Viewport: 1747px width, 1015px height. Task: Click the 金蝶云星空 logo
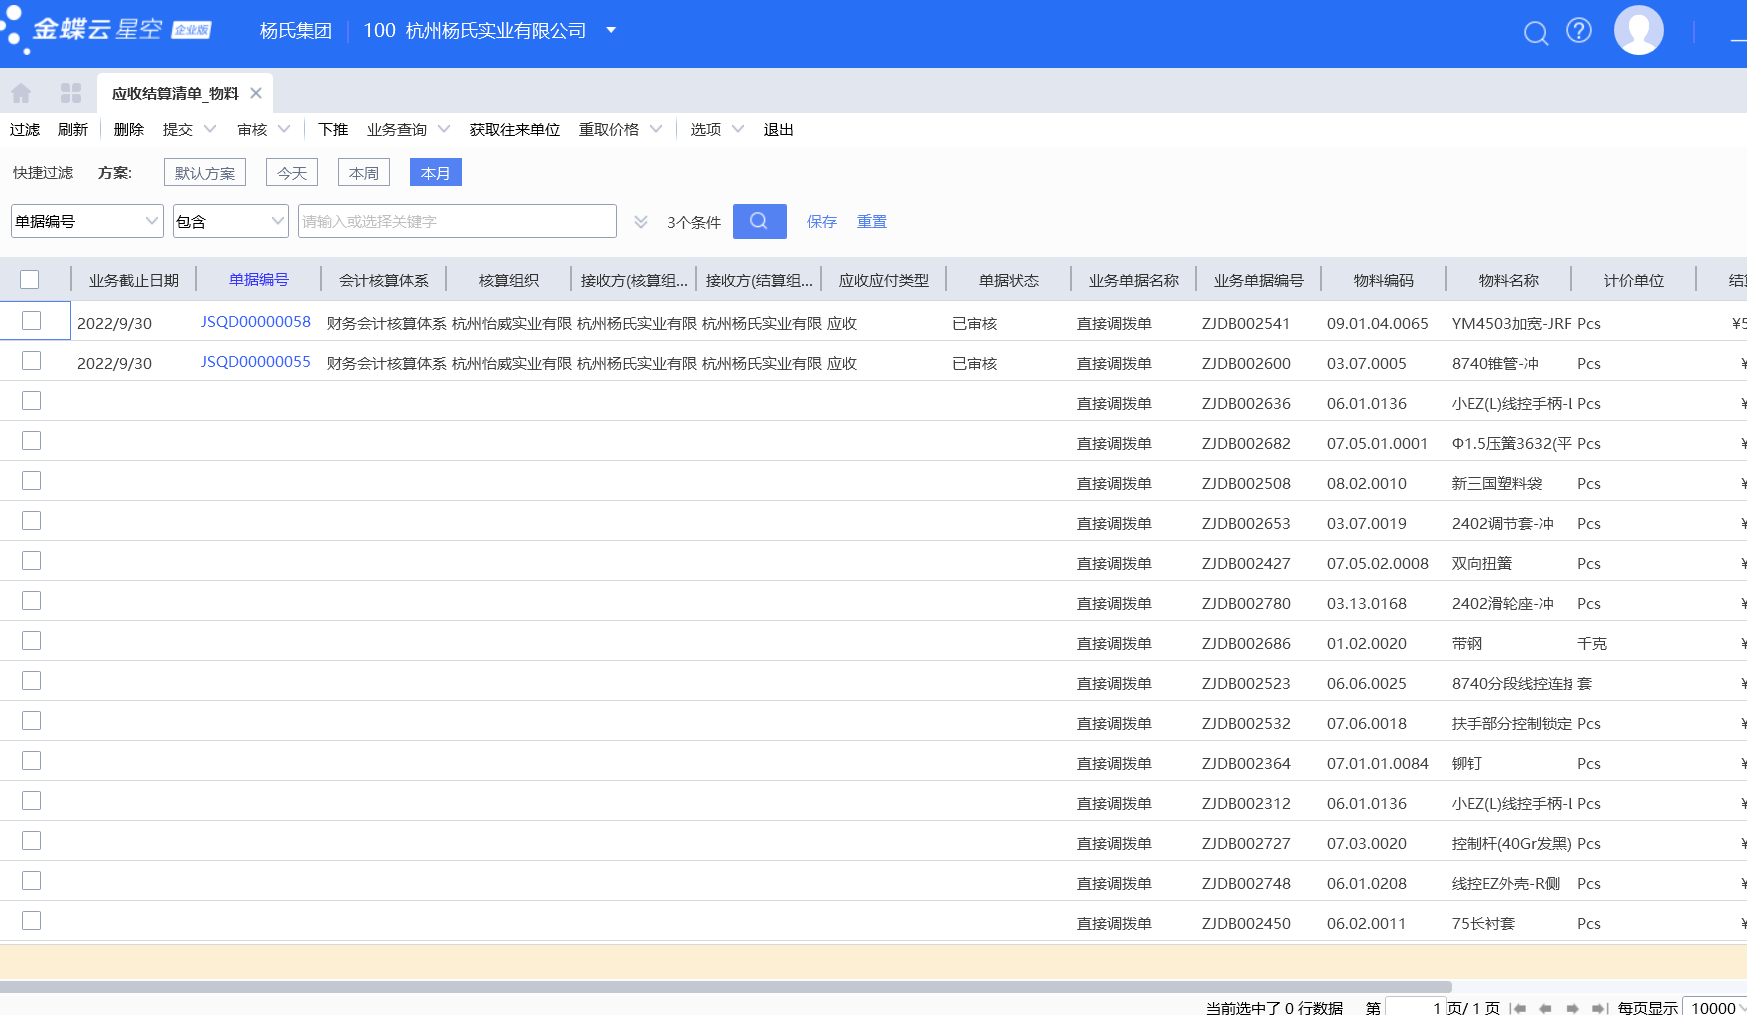[108, 29]
